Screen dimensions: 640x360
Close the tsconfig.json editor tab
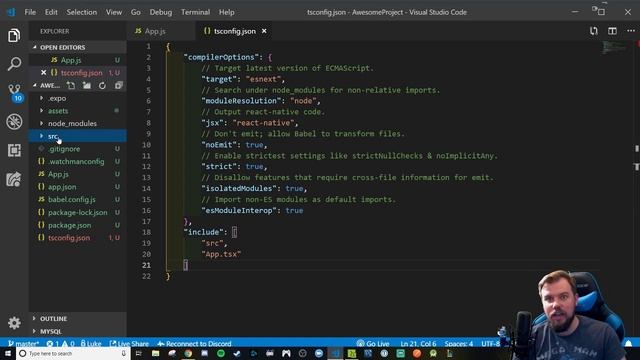click(x=264, y=31)
